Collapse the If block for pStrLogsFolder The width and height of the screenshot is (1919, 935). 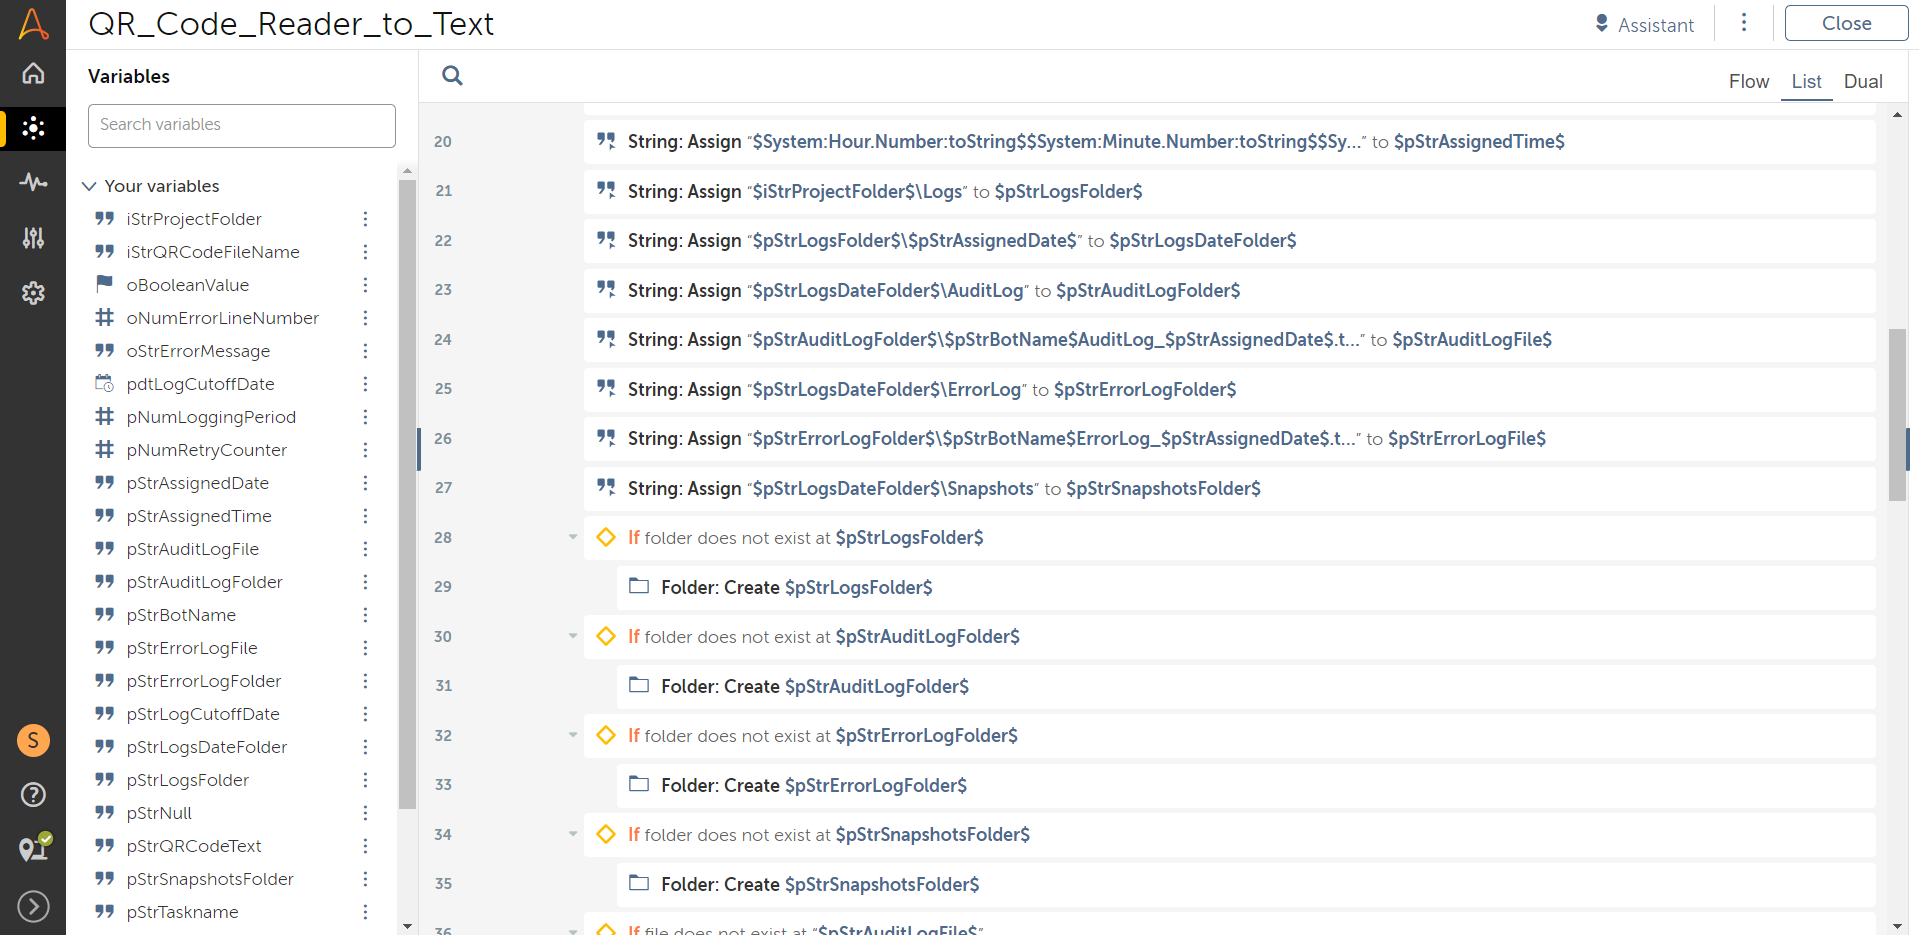coord(573,537)
